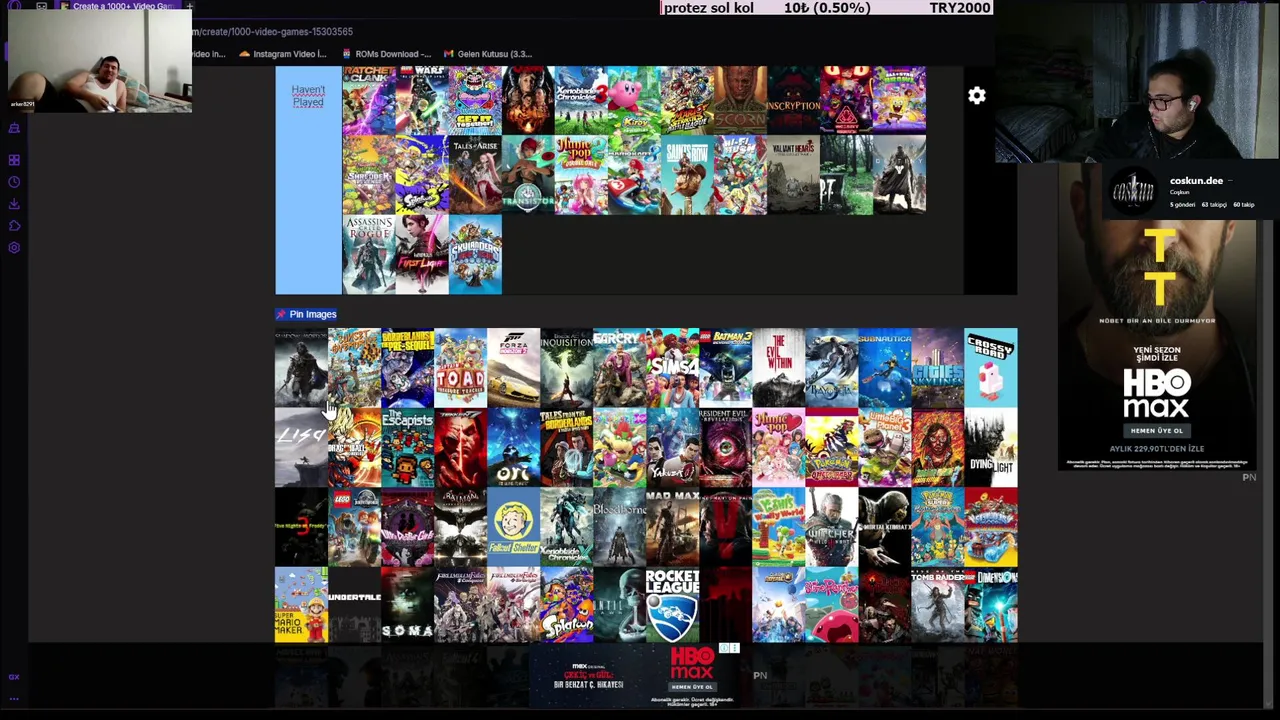The width and height of the screenshot is (1280, 720).
Task: Click the 'Haven't Played' tier label
Action: pyautogui.click(x=308, y=96)
